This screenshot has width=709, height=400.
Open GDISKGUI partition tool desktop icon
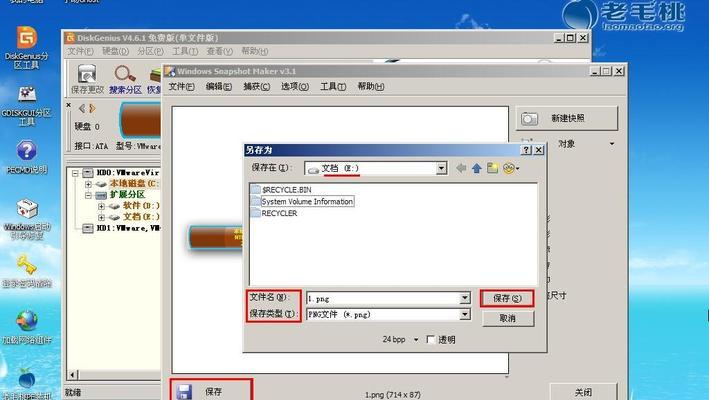point(27,105)
